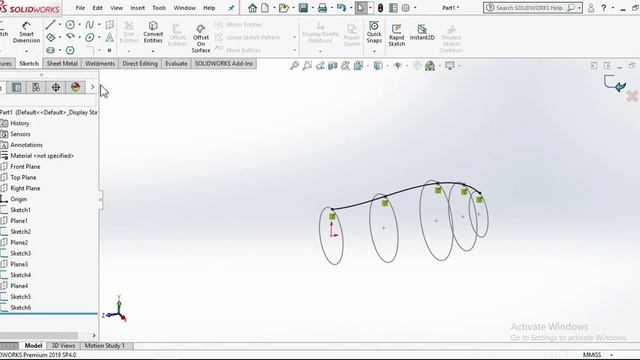Click the user login icon
Screen dimensions: 640x360
(591, 8)
